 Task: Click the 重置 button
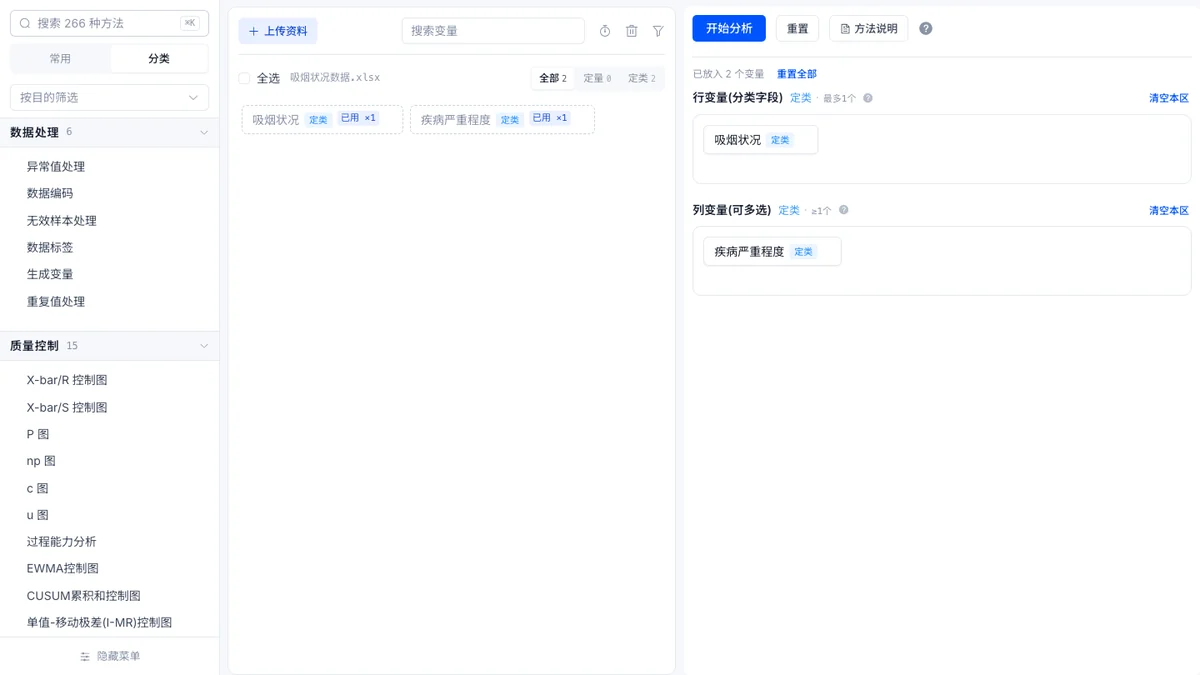[x=797, y=28]
